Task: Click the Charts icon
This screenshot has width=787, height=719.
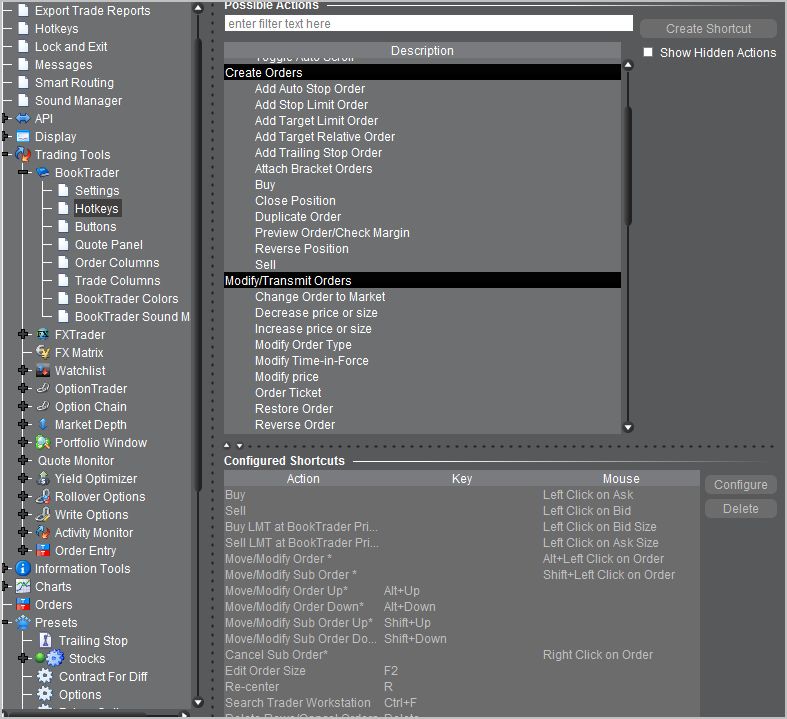Action: tap(23, 586)
